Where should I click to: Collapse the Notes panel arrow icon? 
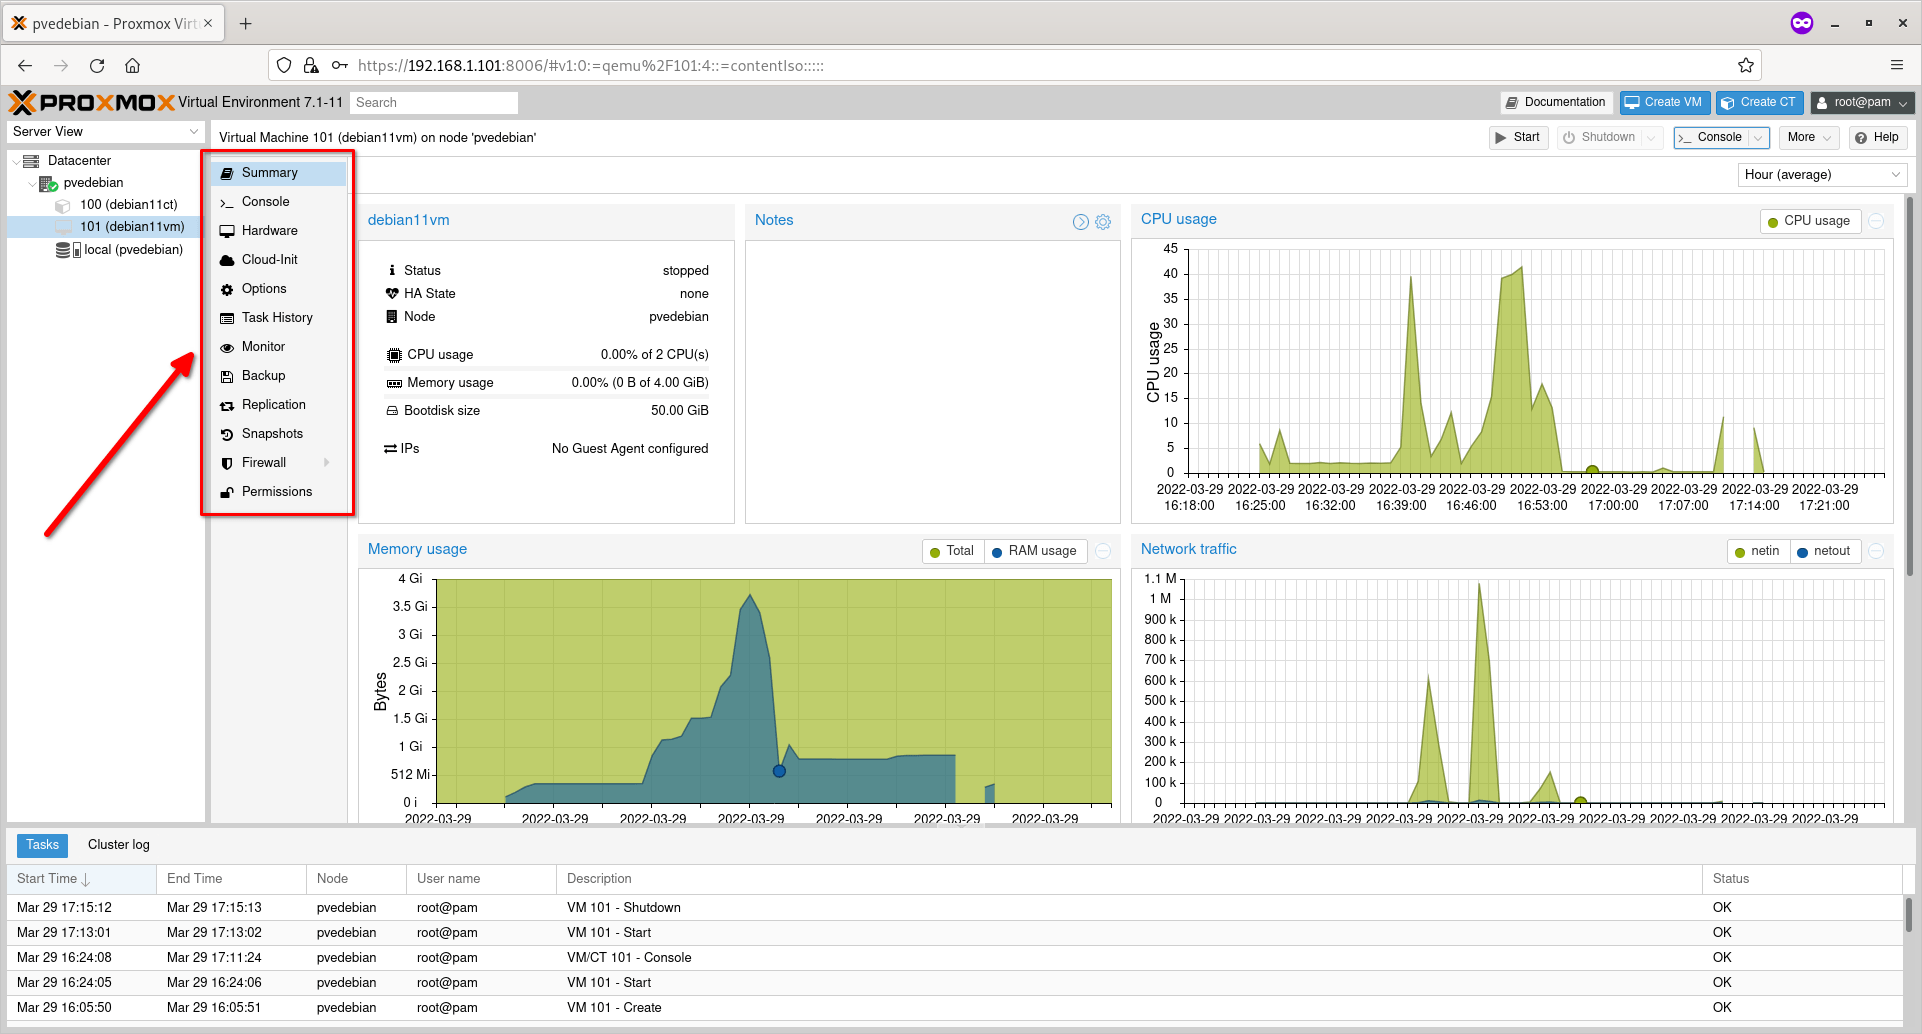coord(1081,222)
